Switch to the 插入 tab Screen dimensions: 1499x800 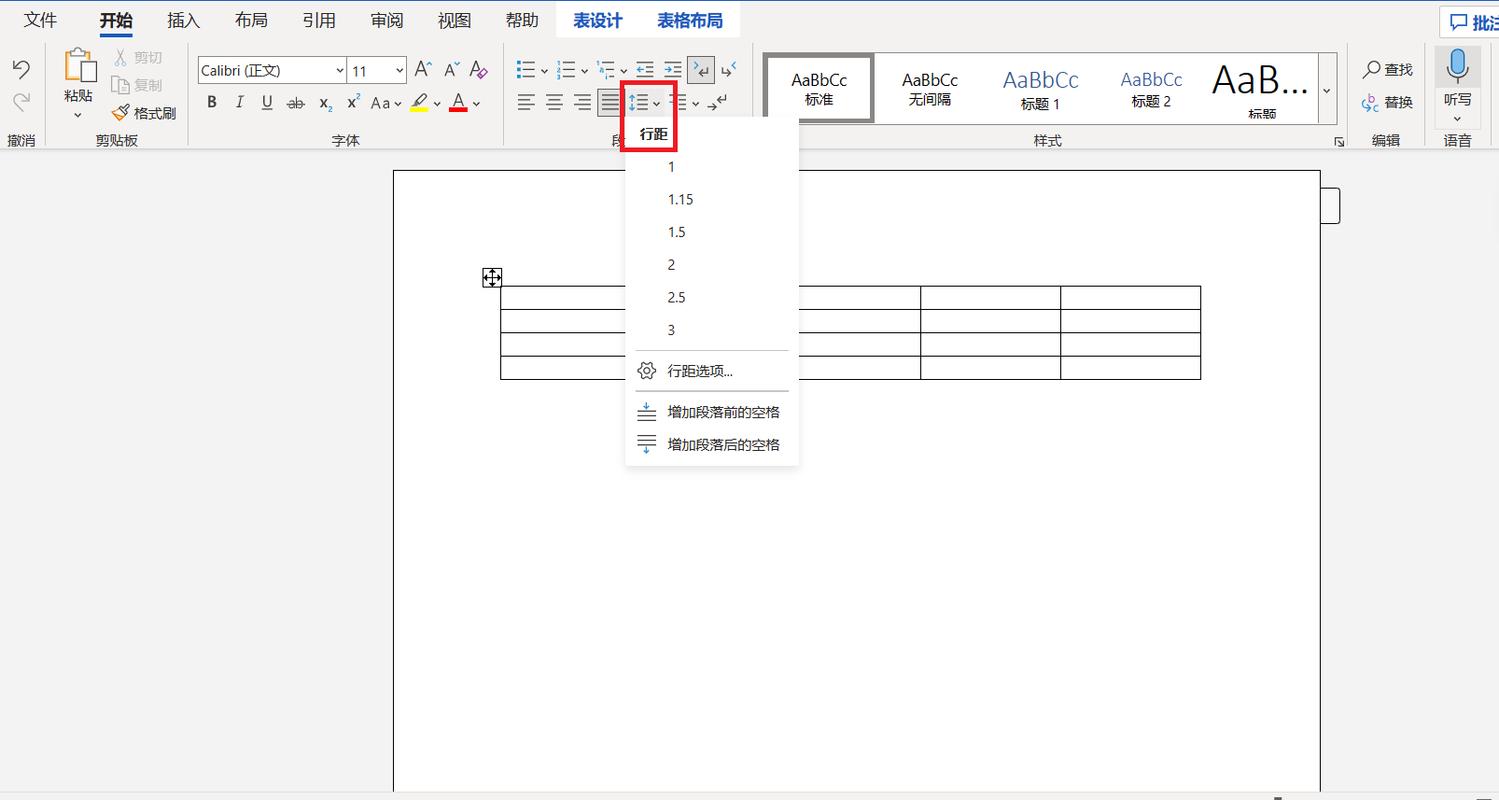(x=183, y=20)
